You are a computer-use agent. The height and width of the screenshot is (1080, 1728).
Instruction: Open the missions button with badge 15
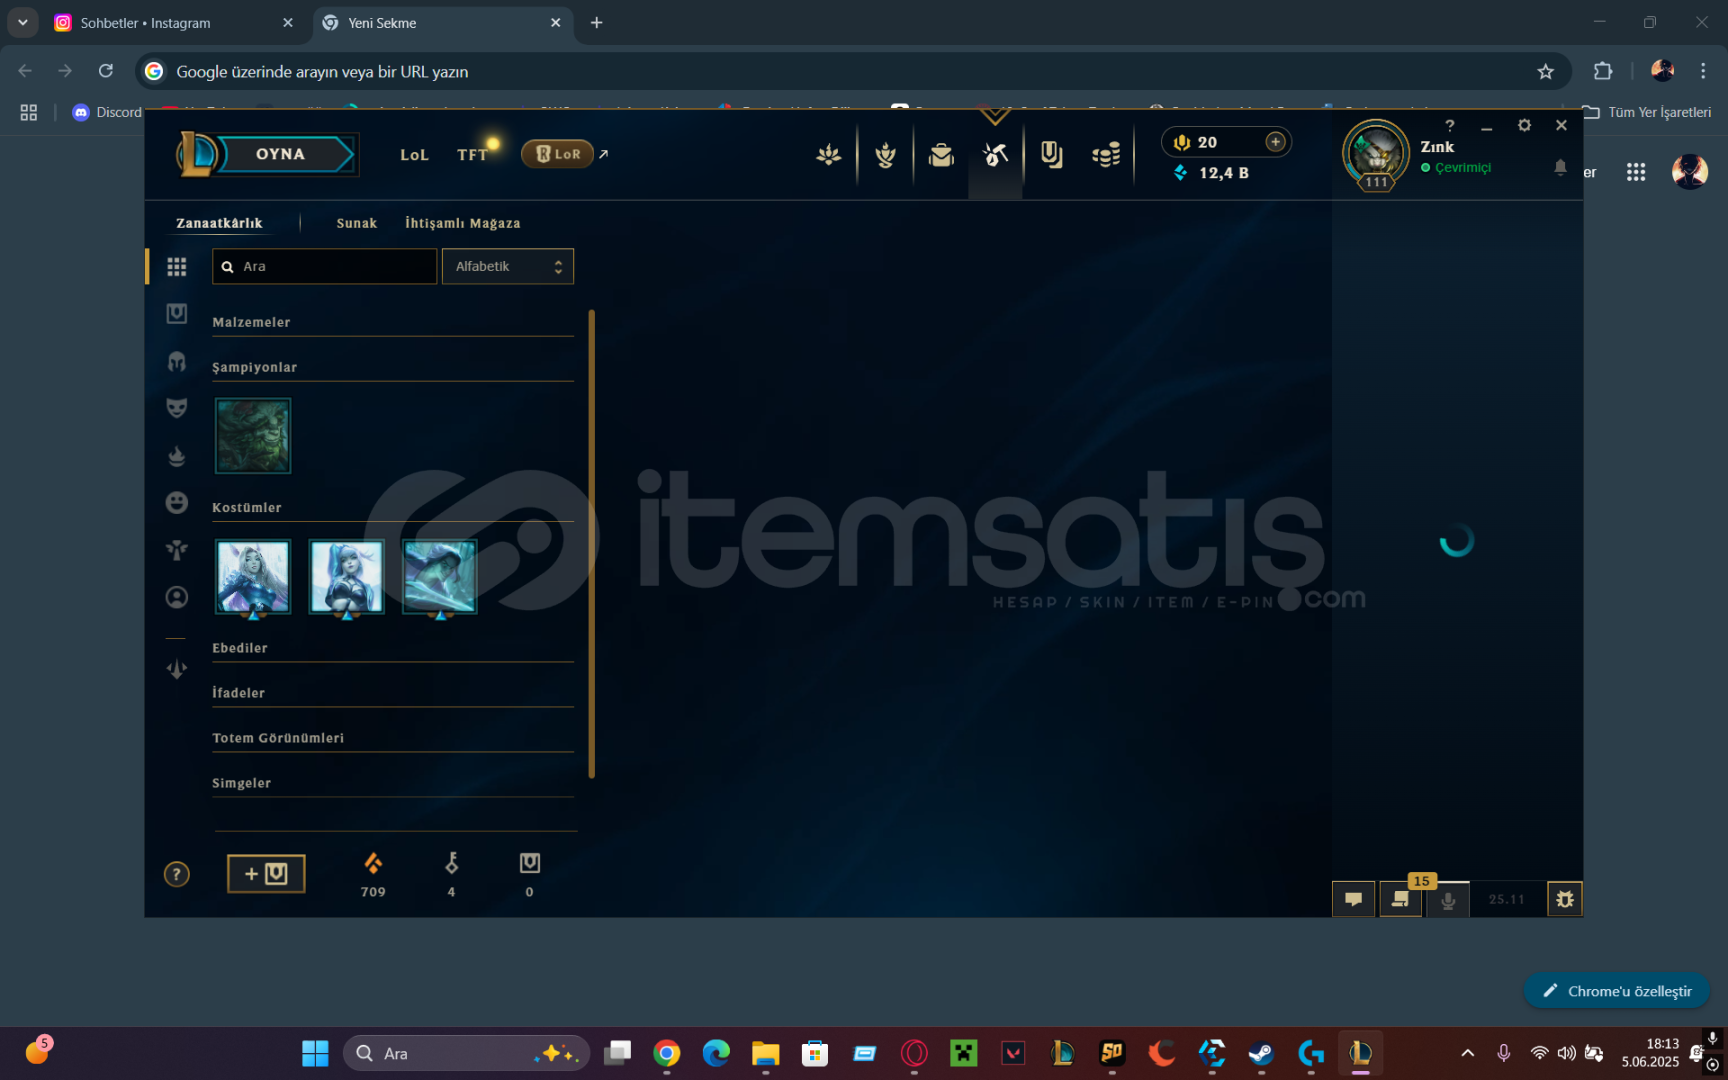(x=1401, y=899)
